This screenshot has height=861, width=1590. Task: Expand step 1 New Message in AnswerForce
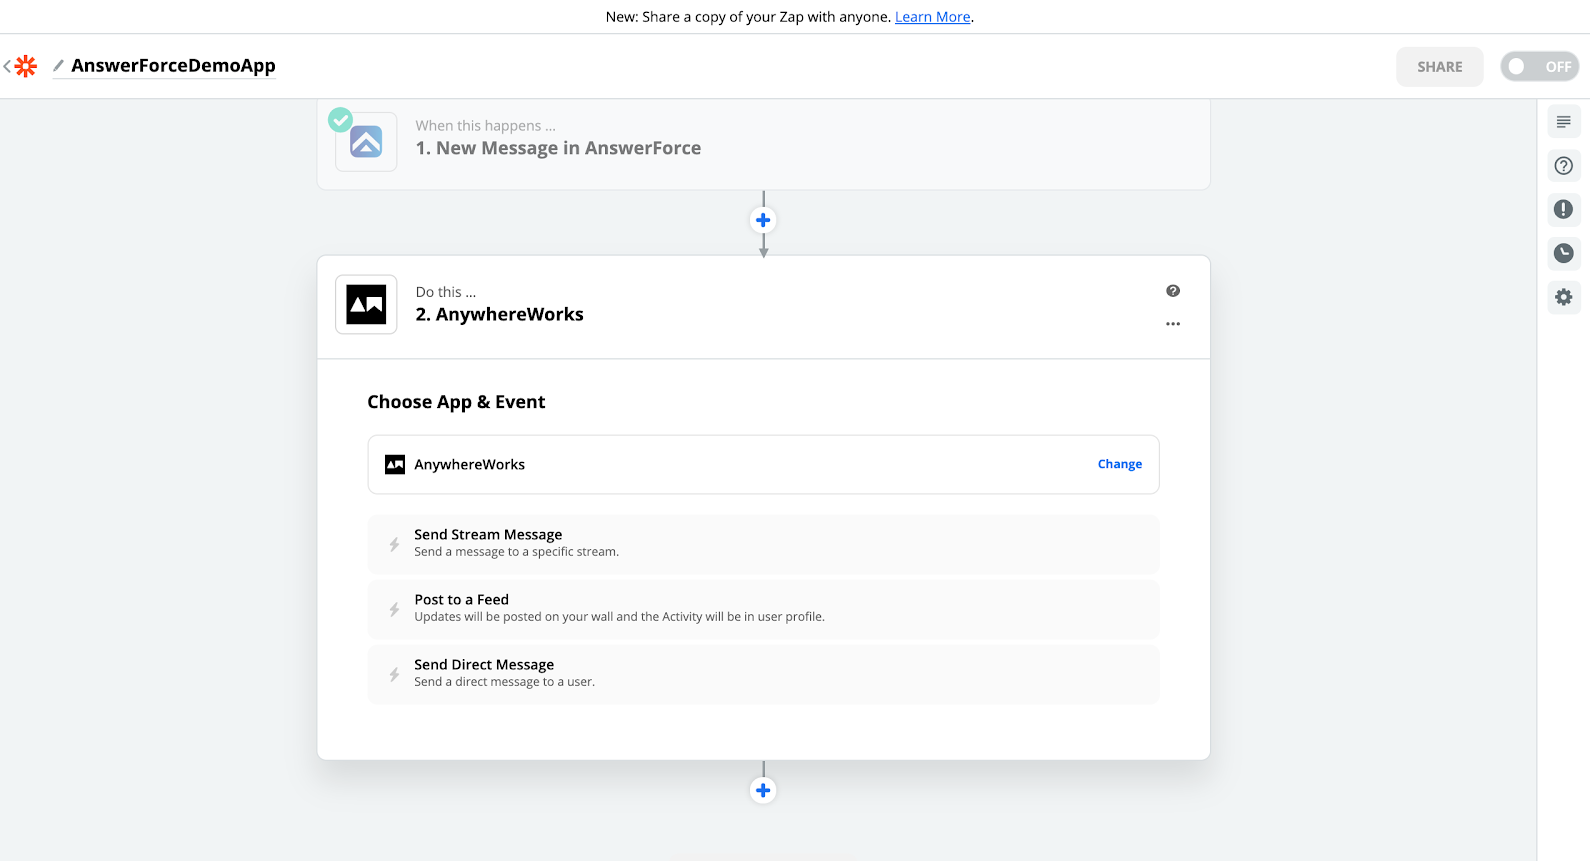pyautogui.click(x=763, y=143)
